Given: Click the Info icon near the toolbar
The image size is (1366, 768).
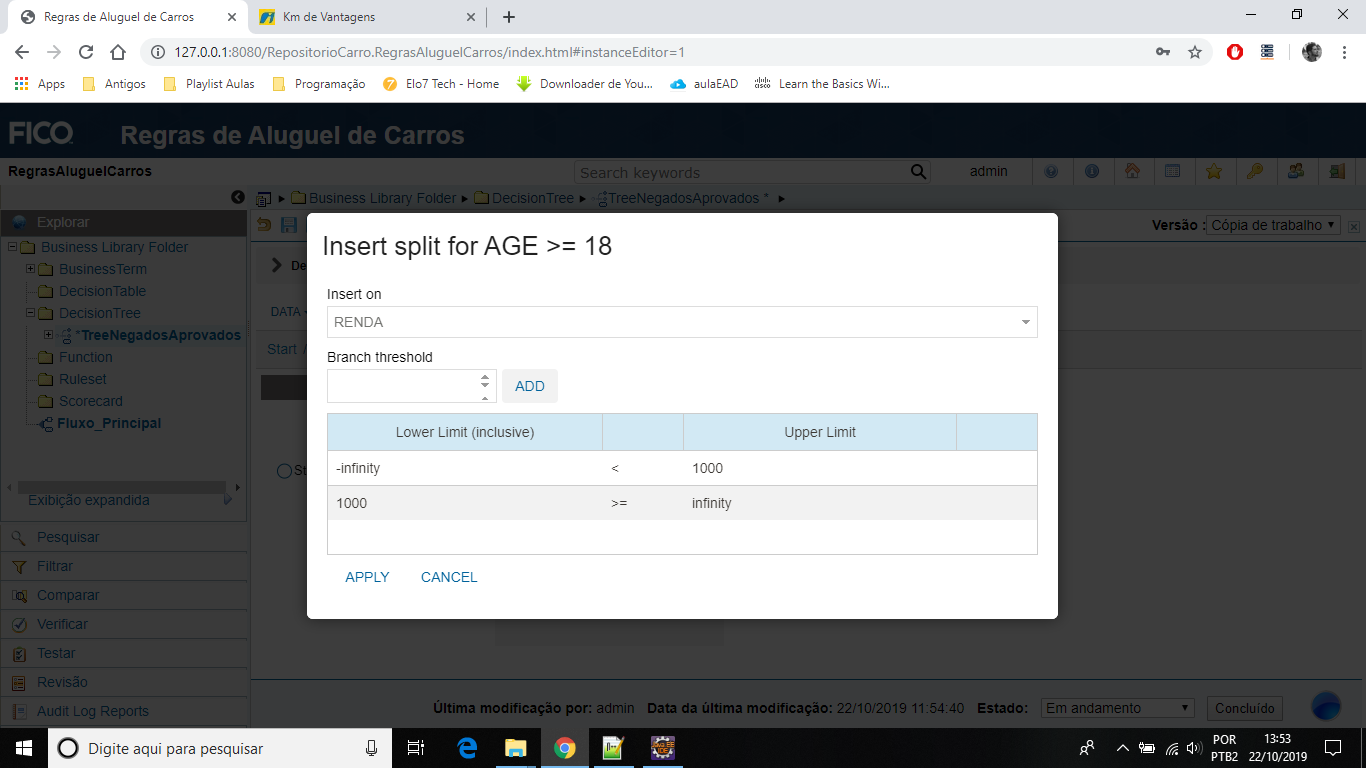Looking at the screenshot, I should (1093, 171).
